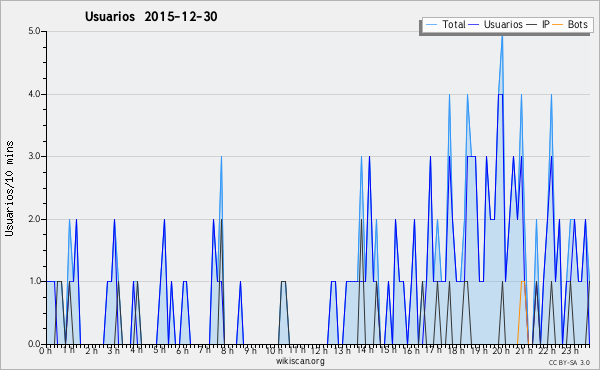This screenshot has width=600, height=370.
Task: Click the Total peak of 5 near 20 h
Action: click(x=502, y=35)
